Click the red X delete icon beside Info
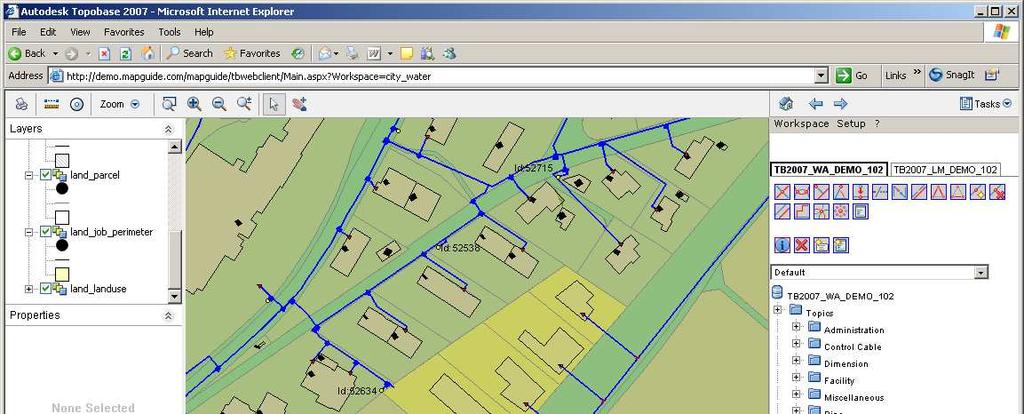Image resolution: width=1024 pixels, height=414 pixels. tap(802, 245)
